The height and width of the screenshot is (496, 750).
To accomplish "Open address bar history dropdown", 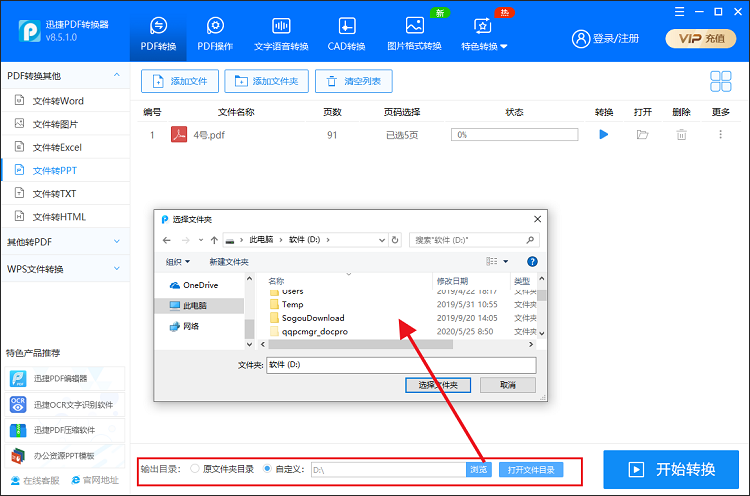I will point(382,240).
